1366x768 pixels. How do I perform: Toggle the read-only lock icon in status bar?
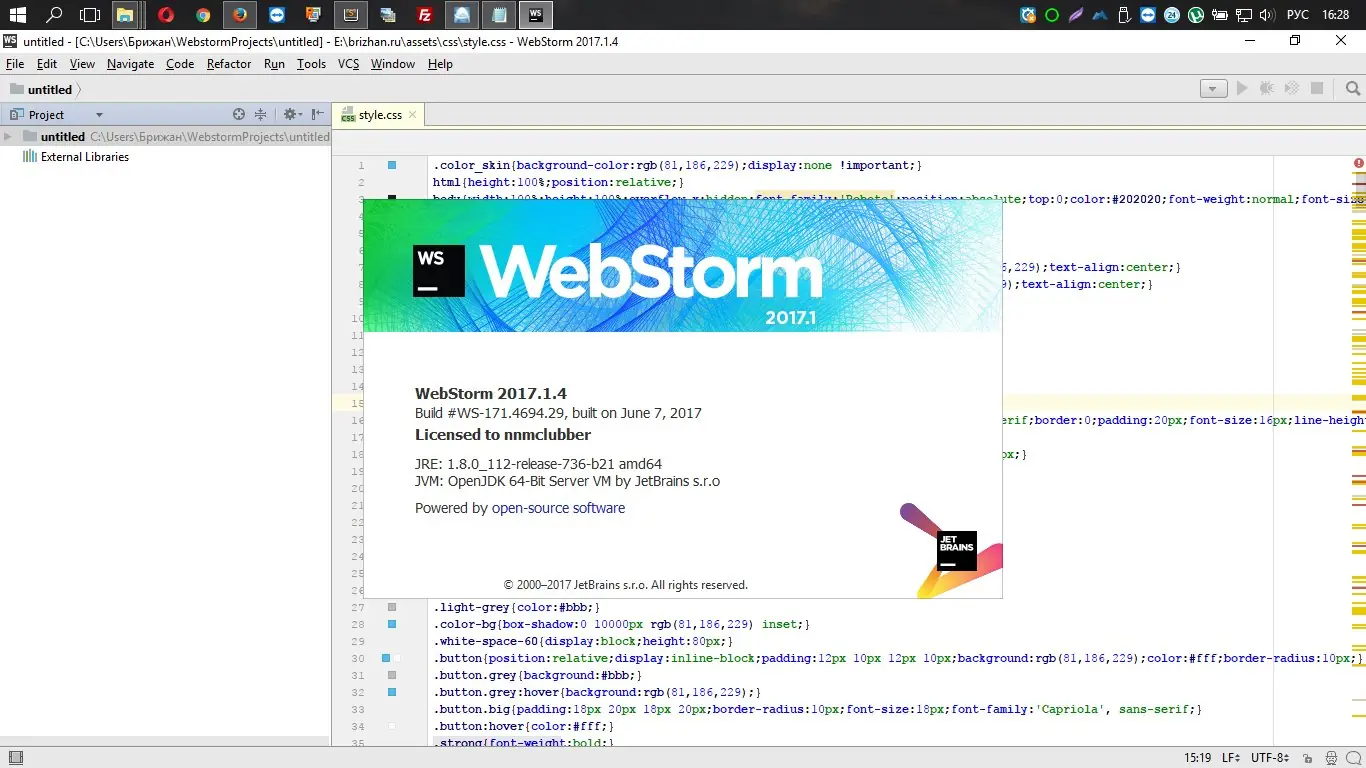pos(1307,758)
